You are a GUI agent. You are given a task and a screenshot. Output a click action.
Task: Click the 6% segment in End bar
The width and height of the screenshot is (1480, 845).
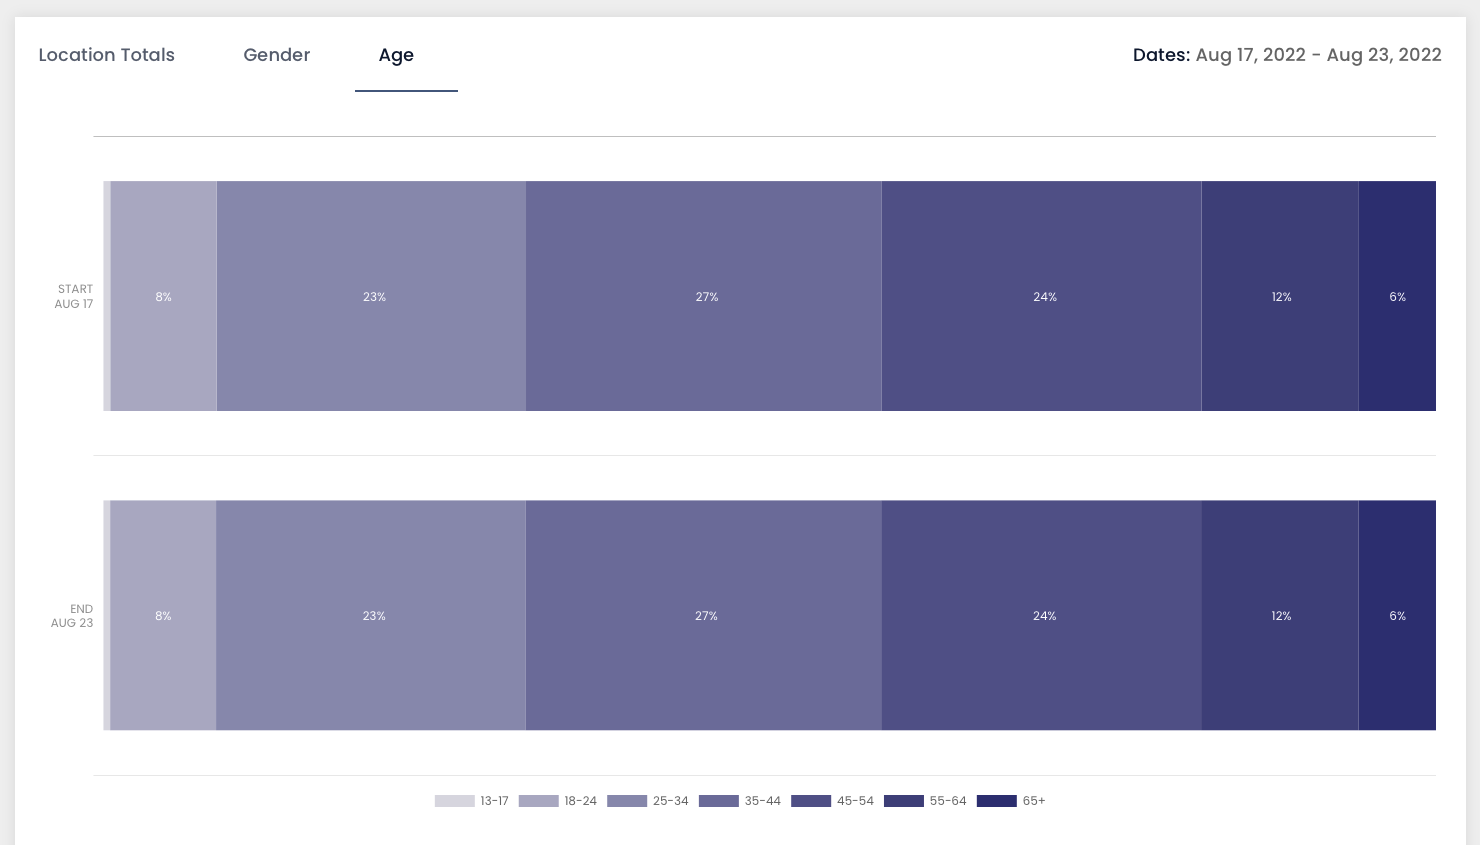point(1397,615)
